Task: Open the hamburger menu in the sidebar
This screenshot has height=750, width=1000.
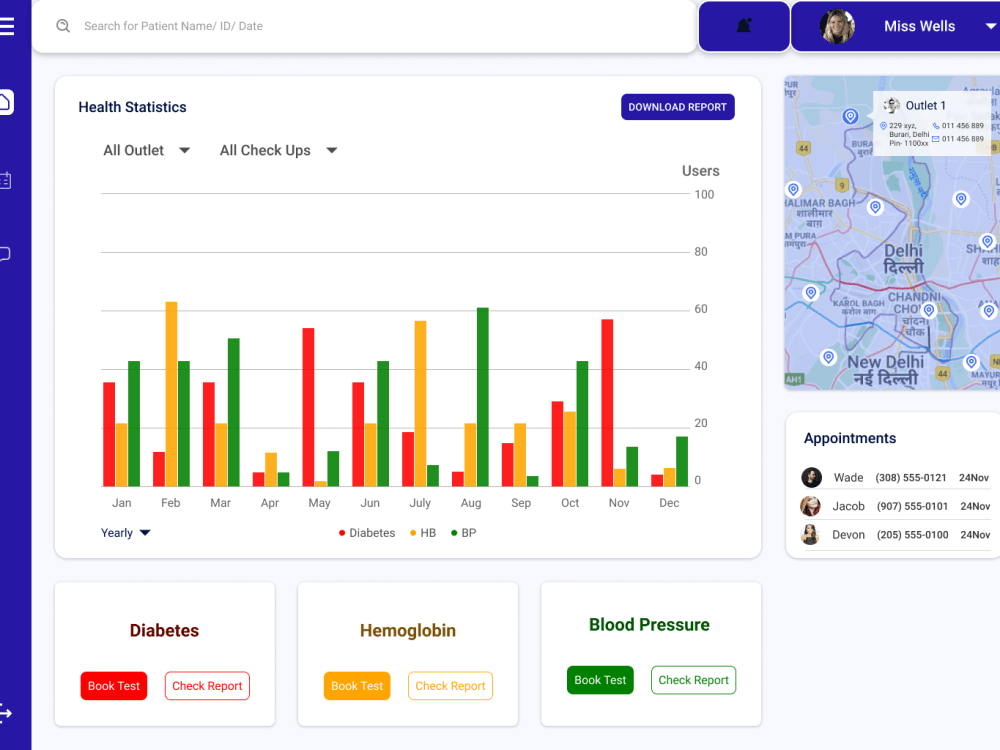Action: [x=6, y=26]
